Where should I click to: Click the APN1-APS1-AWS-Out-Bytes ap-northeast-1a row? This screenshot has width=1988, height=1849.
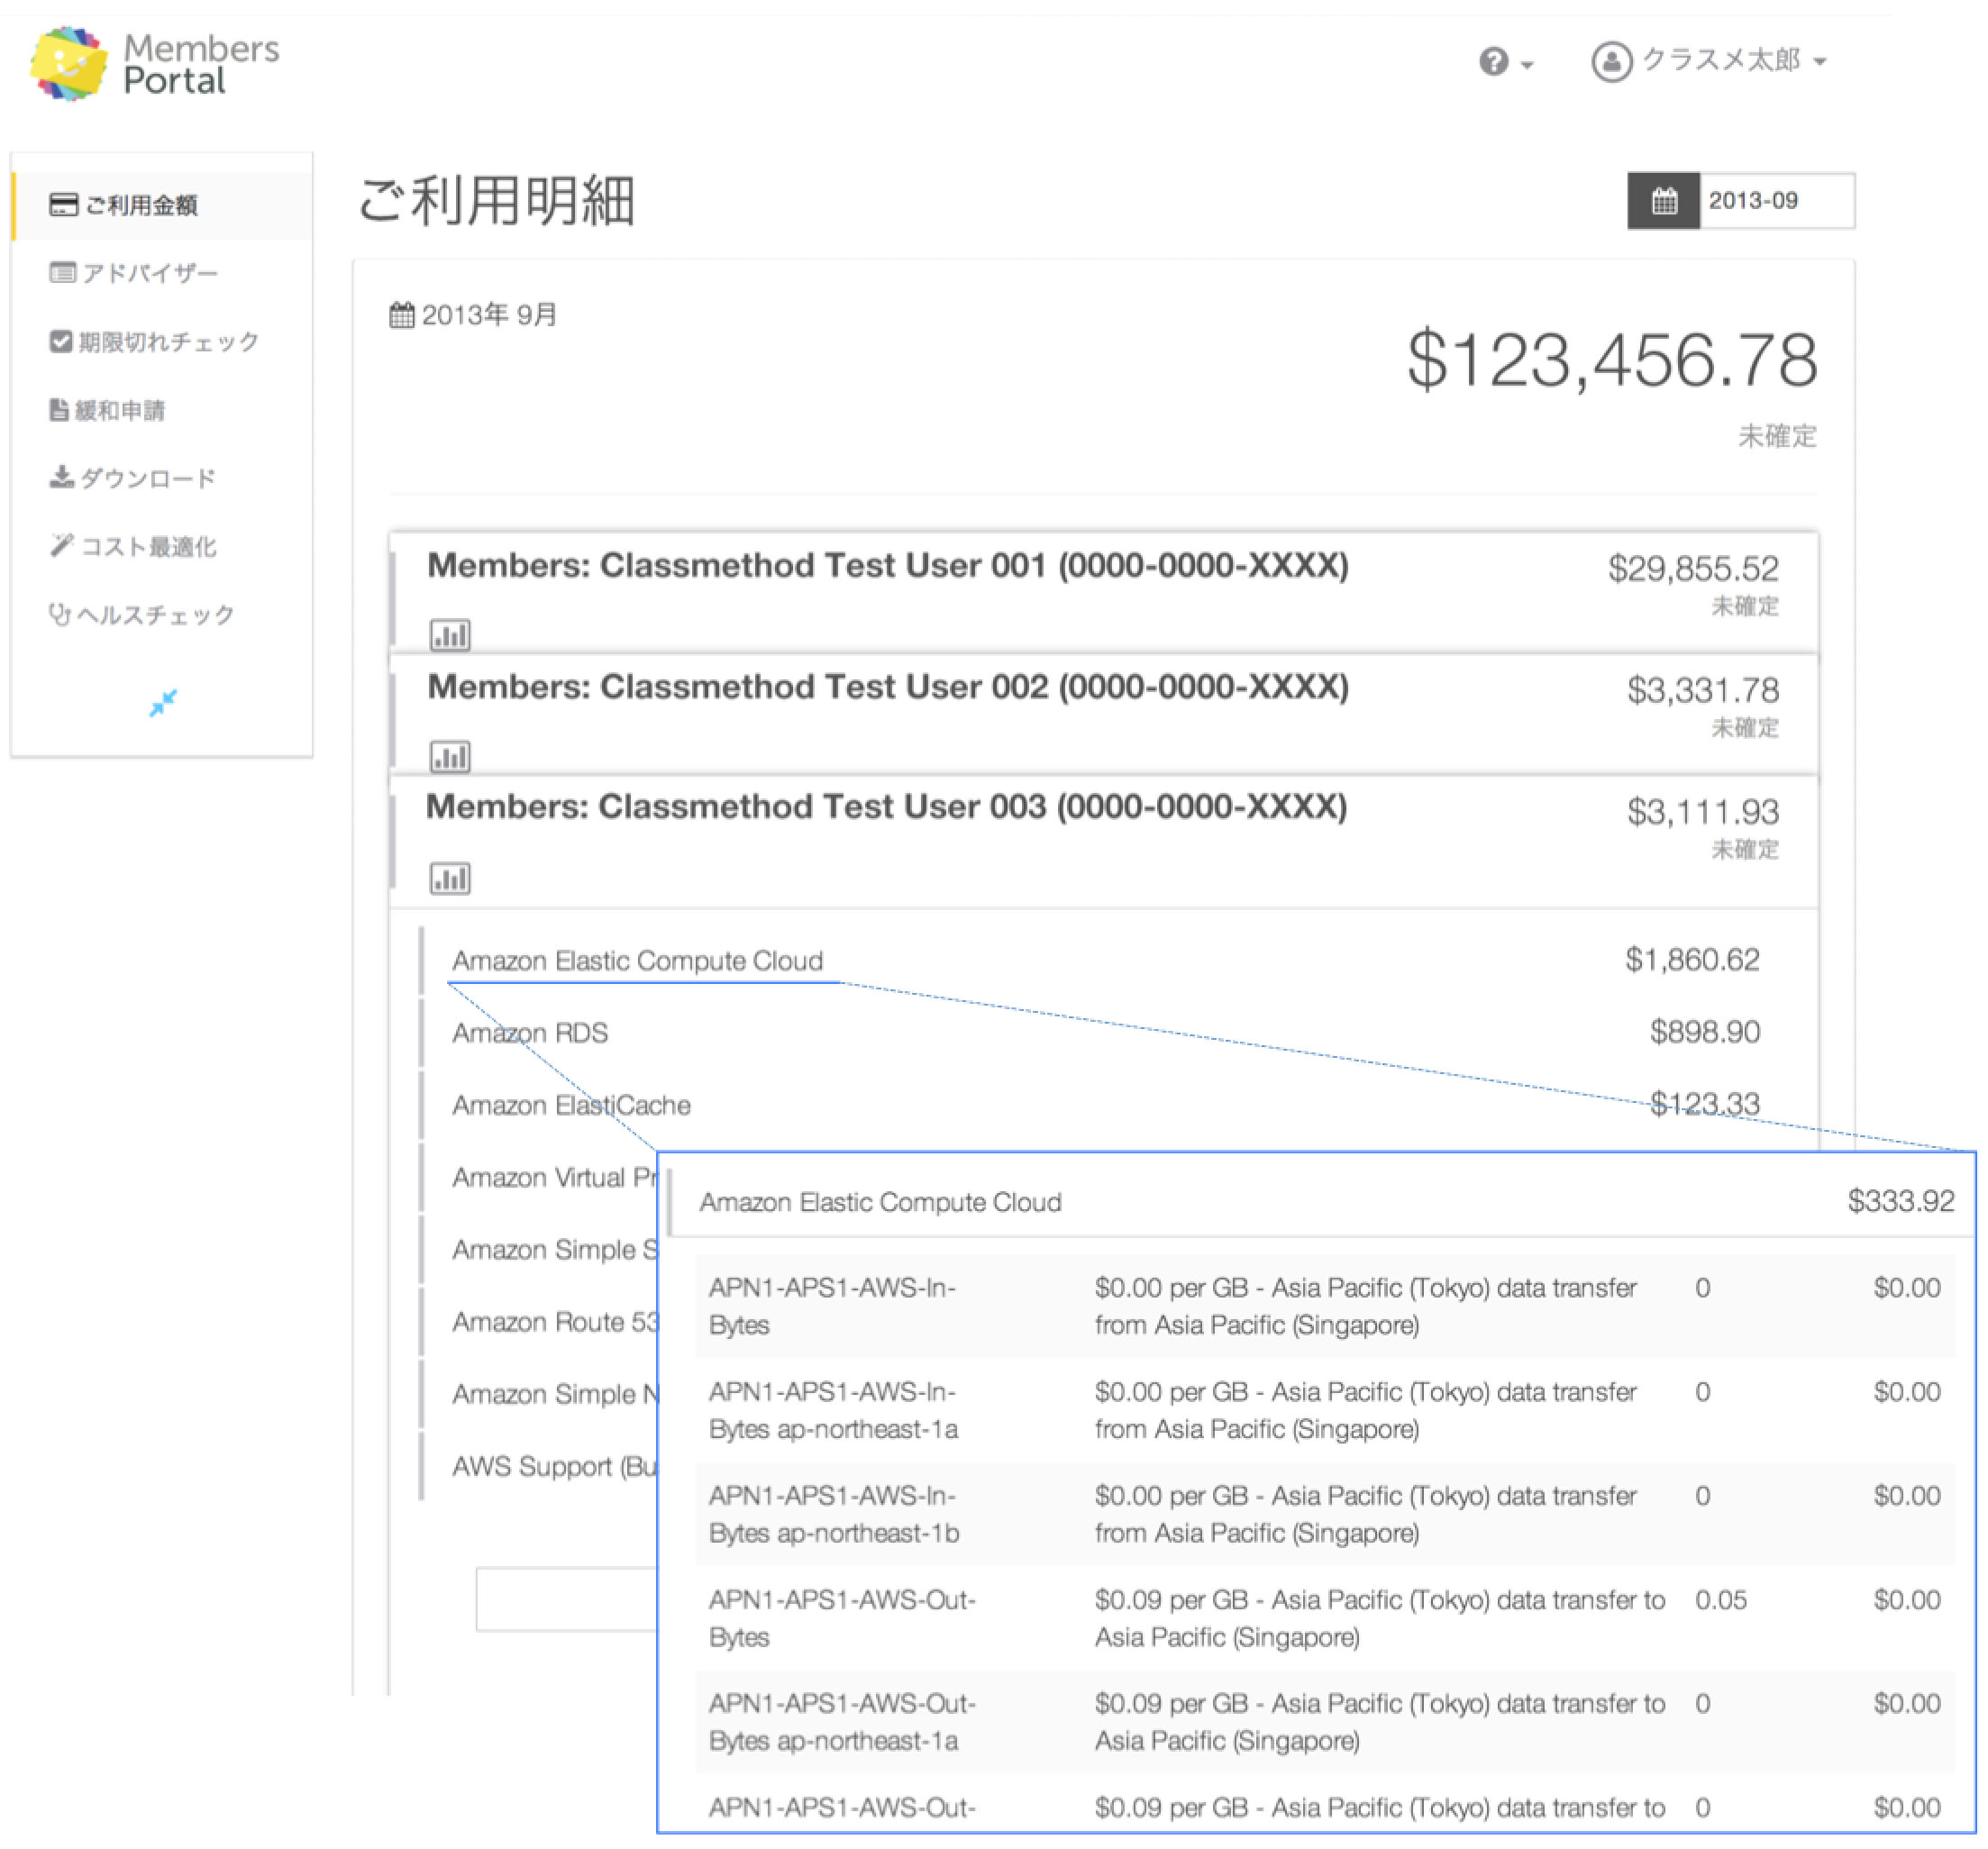point(1325,1722)
